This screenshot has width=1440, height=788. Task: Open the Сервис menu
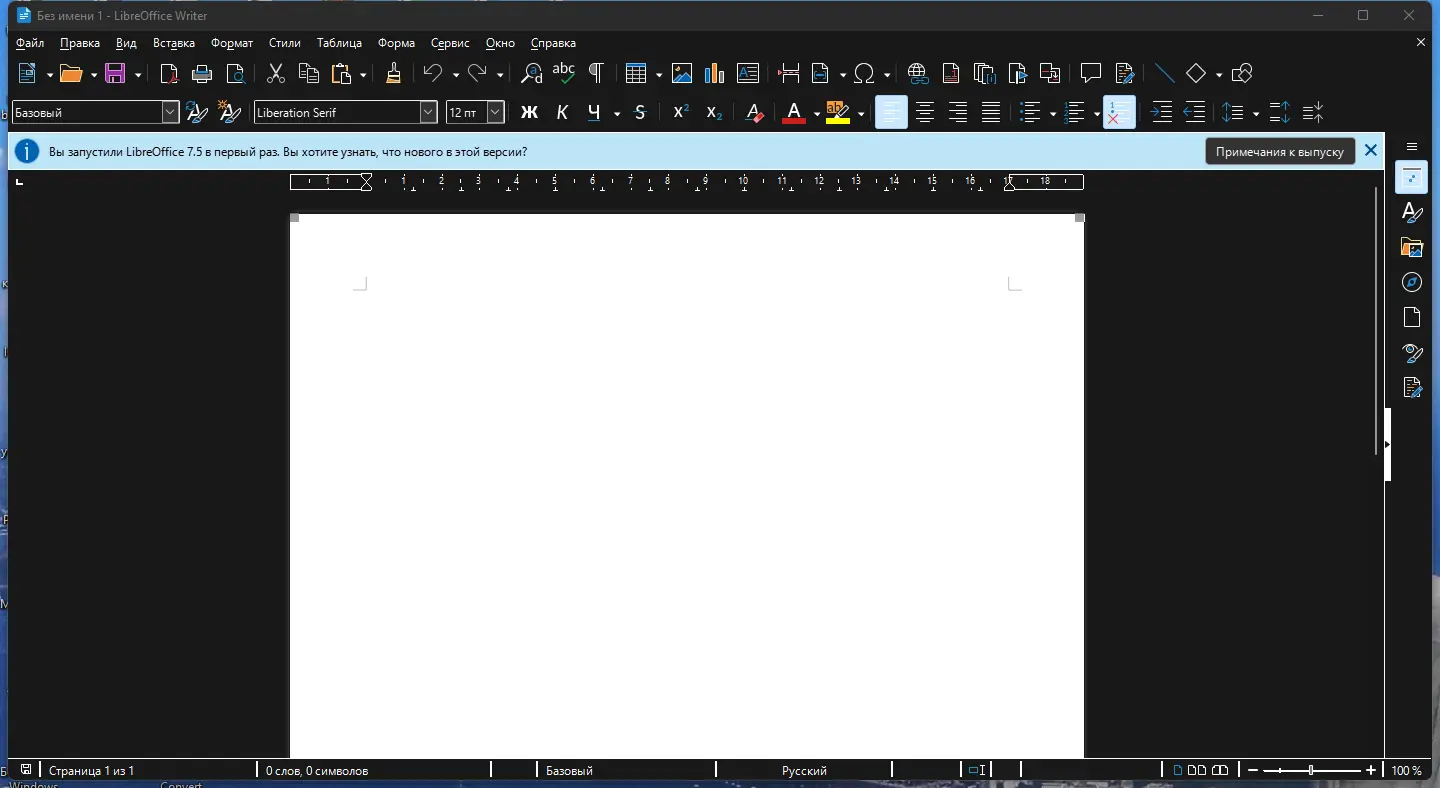coord(450,43)
